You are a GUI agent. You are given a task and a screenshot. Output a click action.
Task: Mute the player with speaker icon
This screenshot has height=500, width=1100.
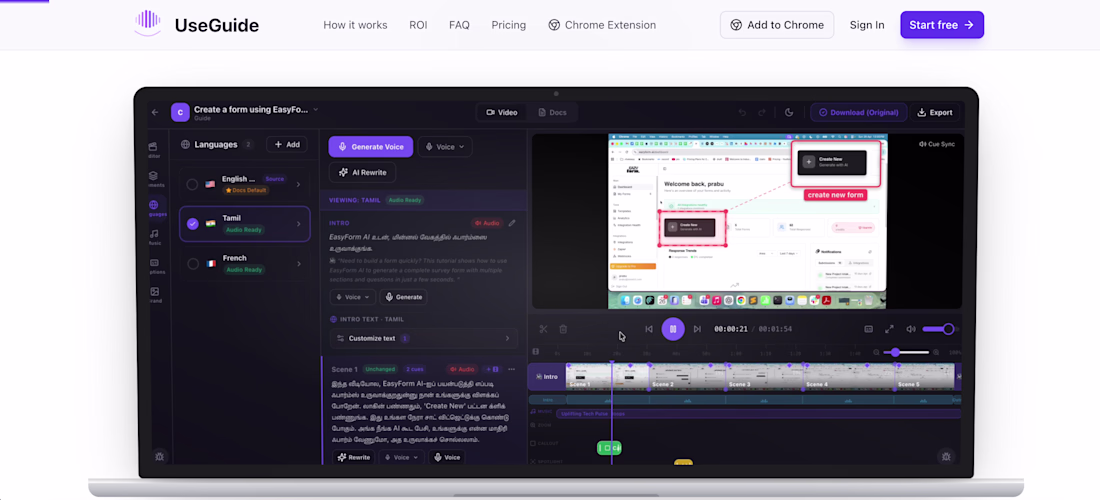click(911, 329)
